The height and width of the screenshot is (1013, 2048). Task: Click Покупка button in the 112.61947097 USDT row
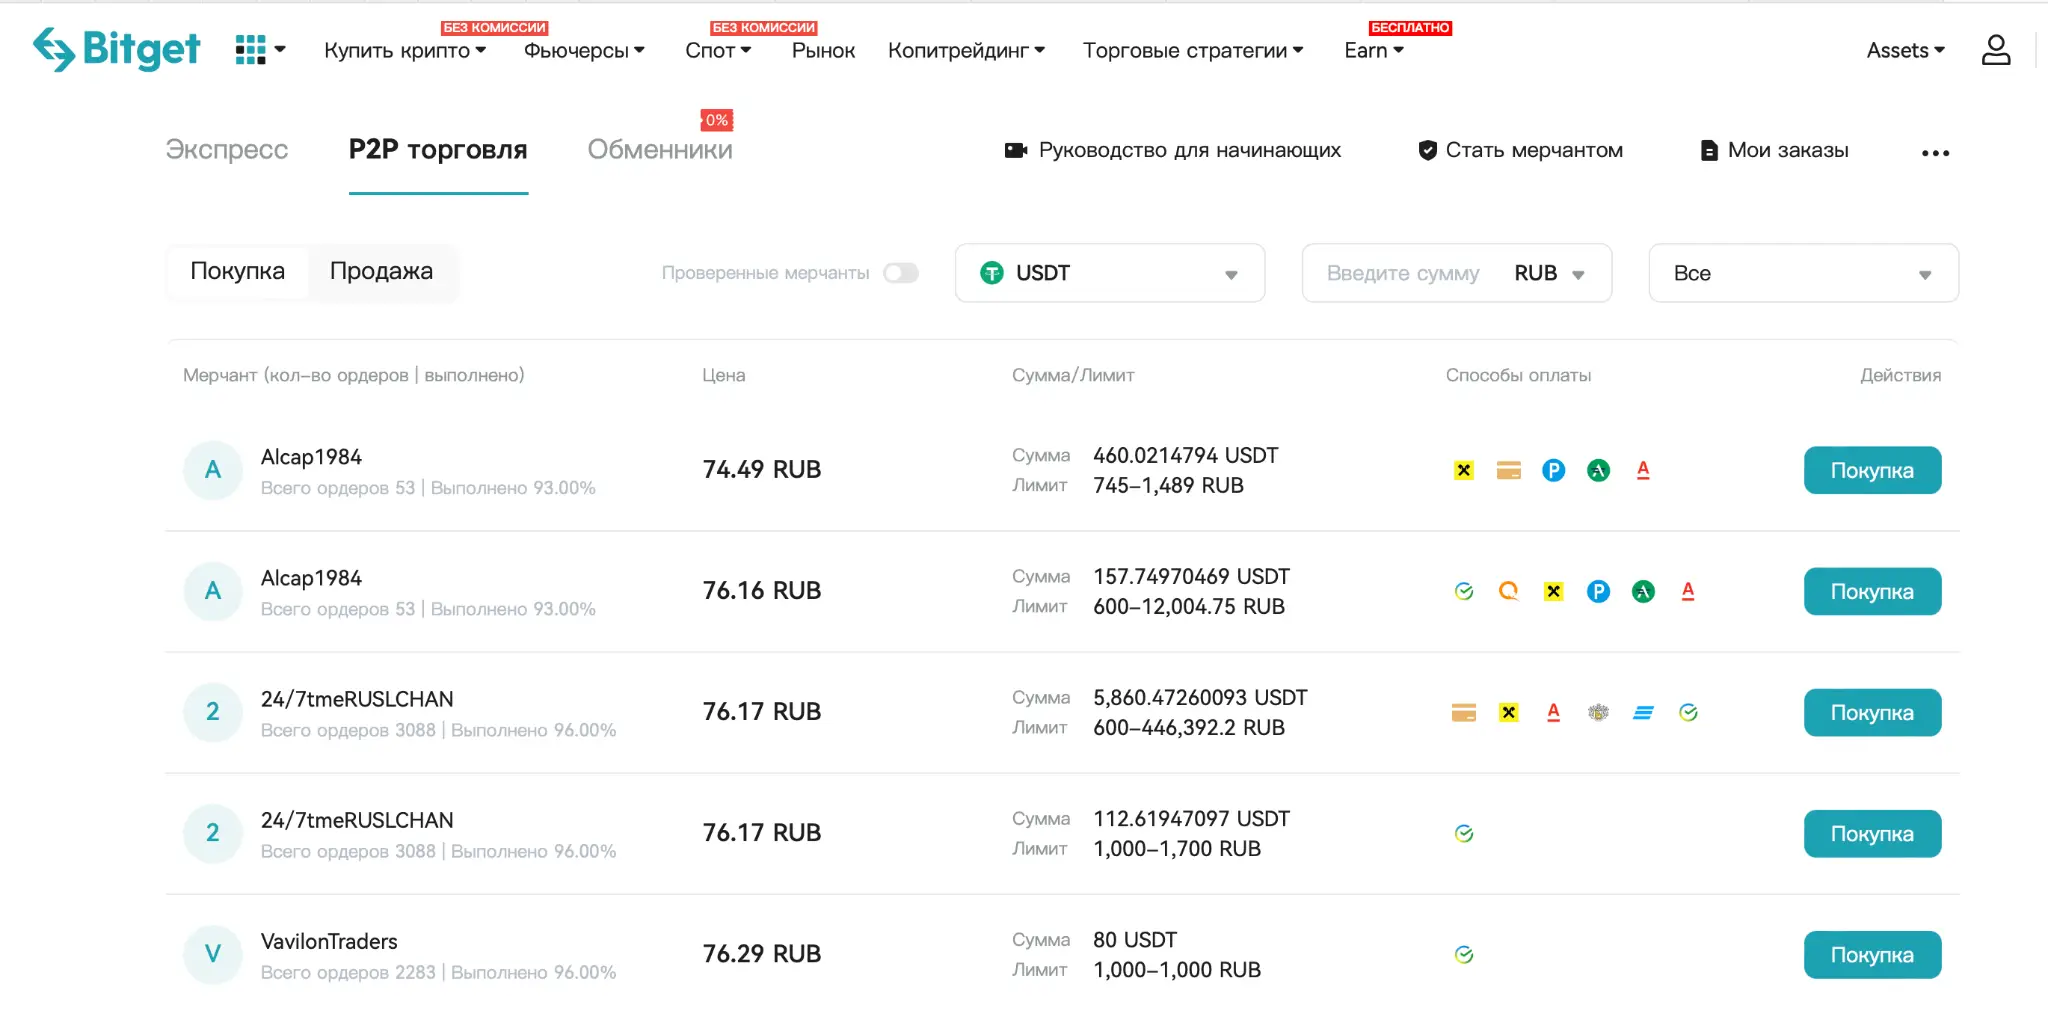1872,833
